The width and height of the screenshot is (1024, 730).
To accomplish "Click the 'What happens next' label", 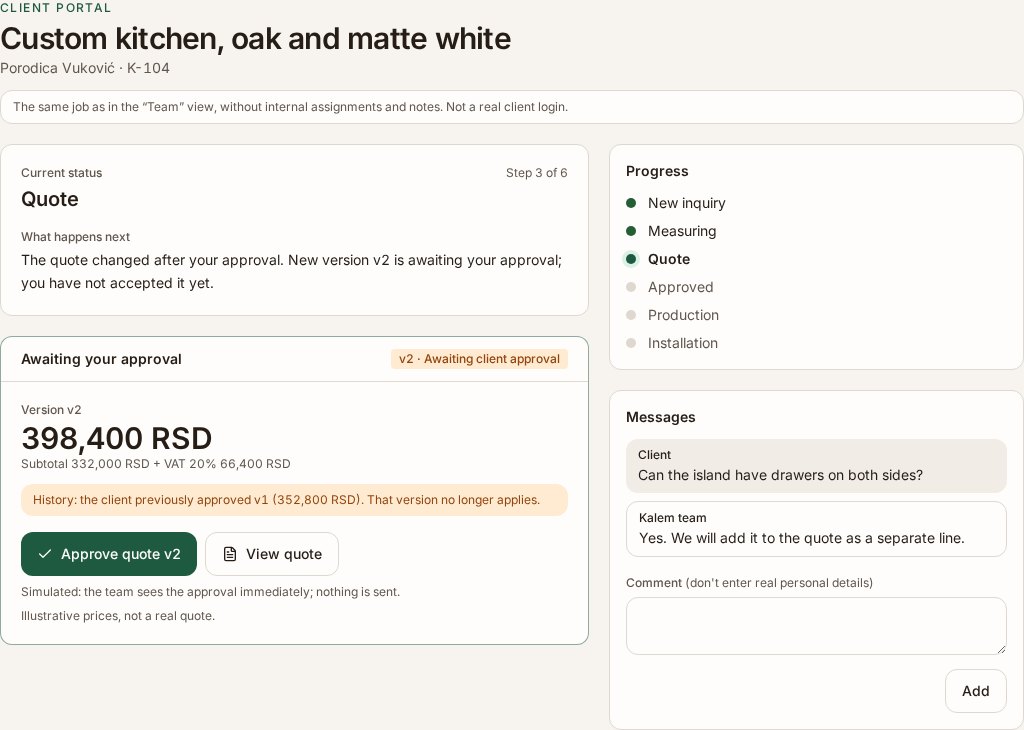I will pyautogui.click(x=75, y=237).
